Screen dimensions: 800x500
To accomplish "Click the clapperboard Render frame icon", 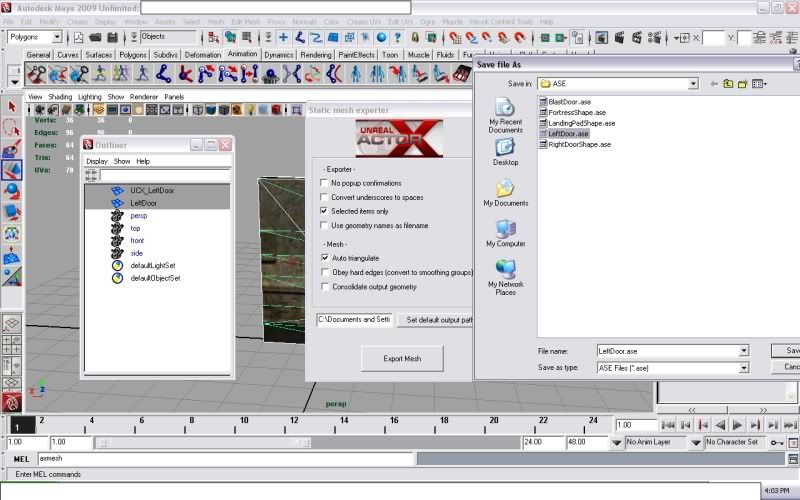I will pyautogui.click(x=620, y=37).
